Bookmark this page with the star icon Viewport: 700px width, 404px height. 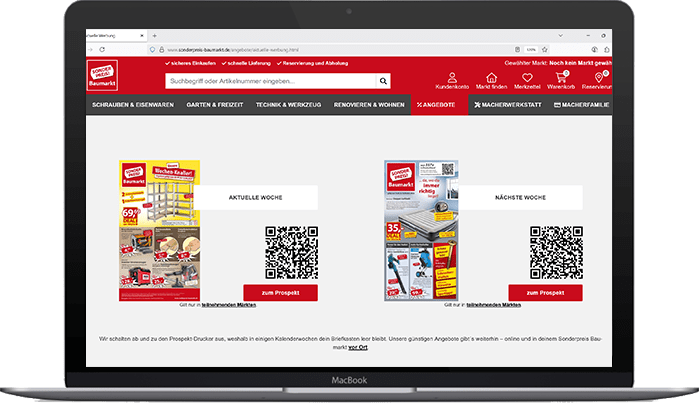(x=545, y=50)
